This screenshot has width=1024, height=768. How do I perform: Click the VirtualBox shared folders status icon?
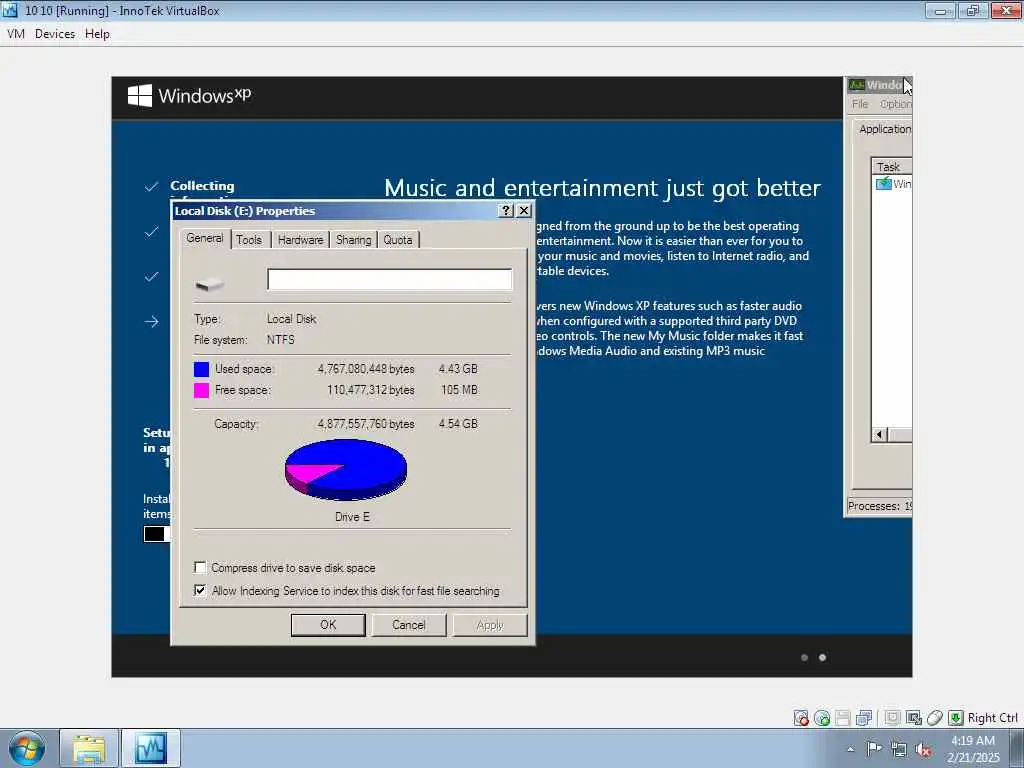point(914,718)
